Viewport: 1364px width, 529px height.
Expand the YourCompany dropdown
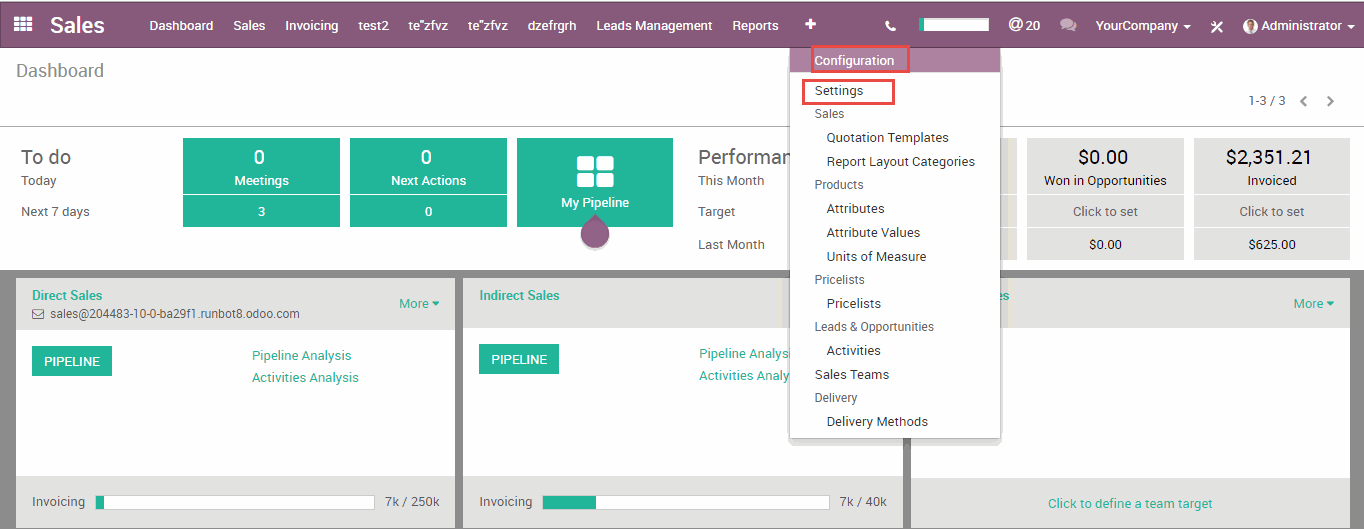(x=1142, y=26)
